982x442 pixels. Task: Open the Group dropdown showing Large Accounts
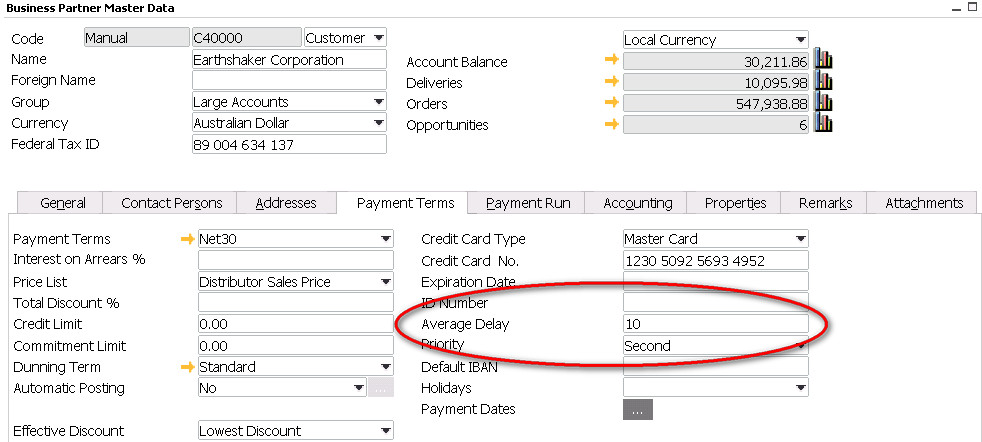[378, 102]
